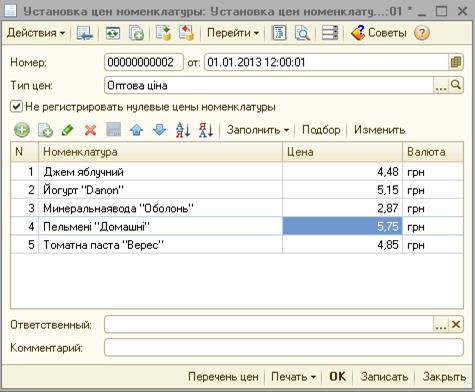Click the Подбор button
Viewport: 475px width, 392px height.
pos(321,130)
